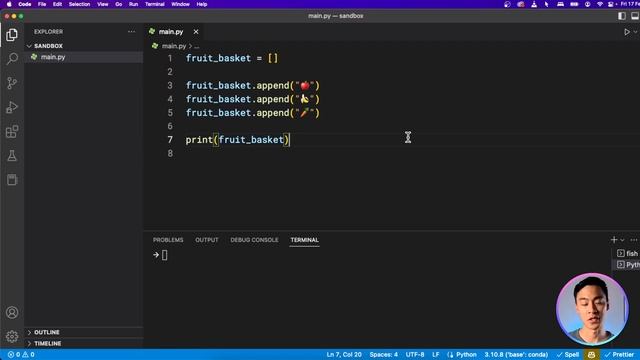Change end of line sequence LF
640x360 pixels.
pos(436,355)
